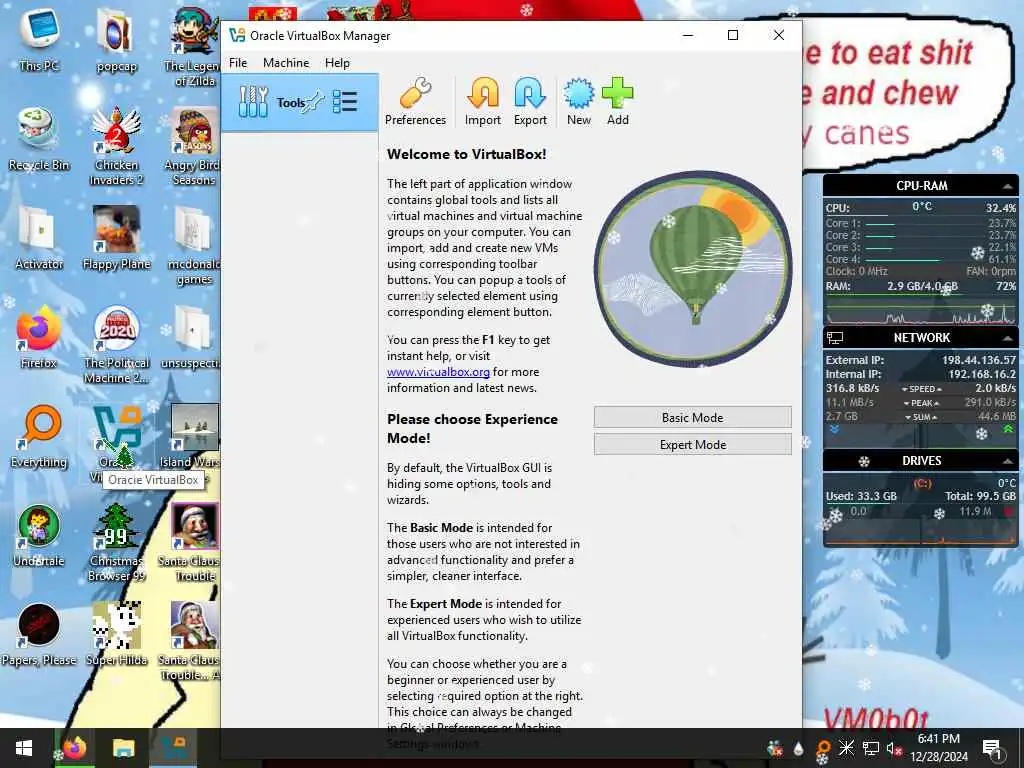
Task: Click the Everything magnifier tray icon
Action: point(824,748)
